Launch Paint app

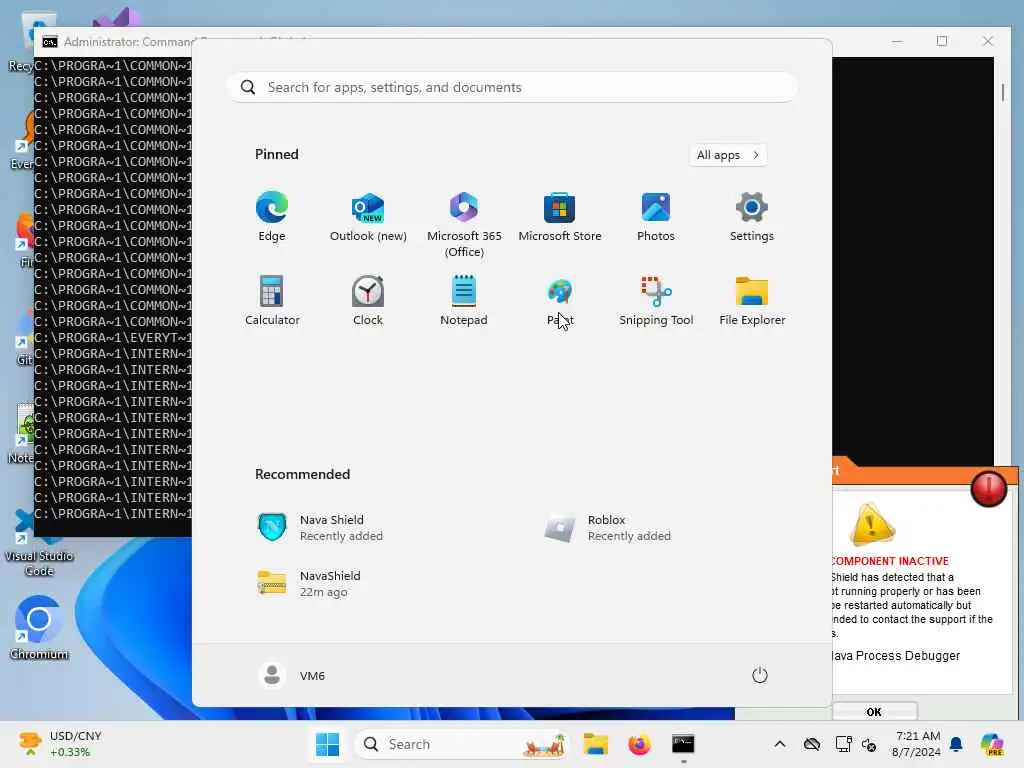coord(560,301)
